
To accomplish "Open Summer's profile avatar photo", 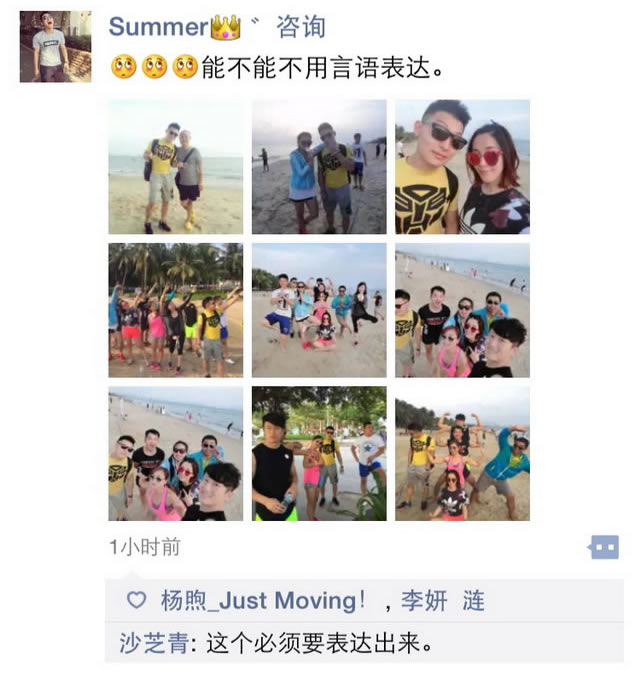I will coord(56,47).
